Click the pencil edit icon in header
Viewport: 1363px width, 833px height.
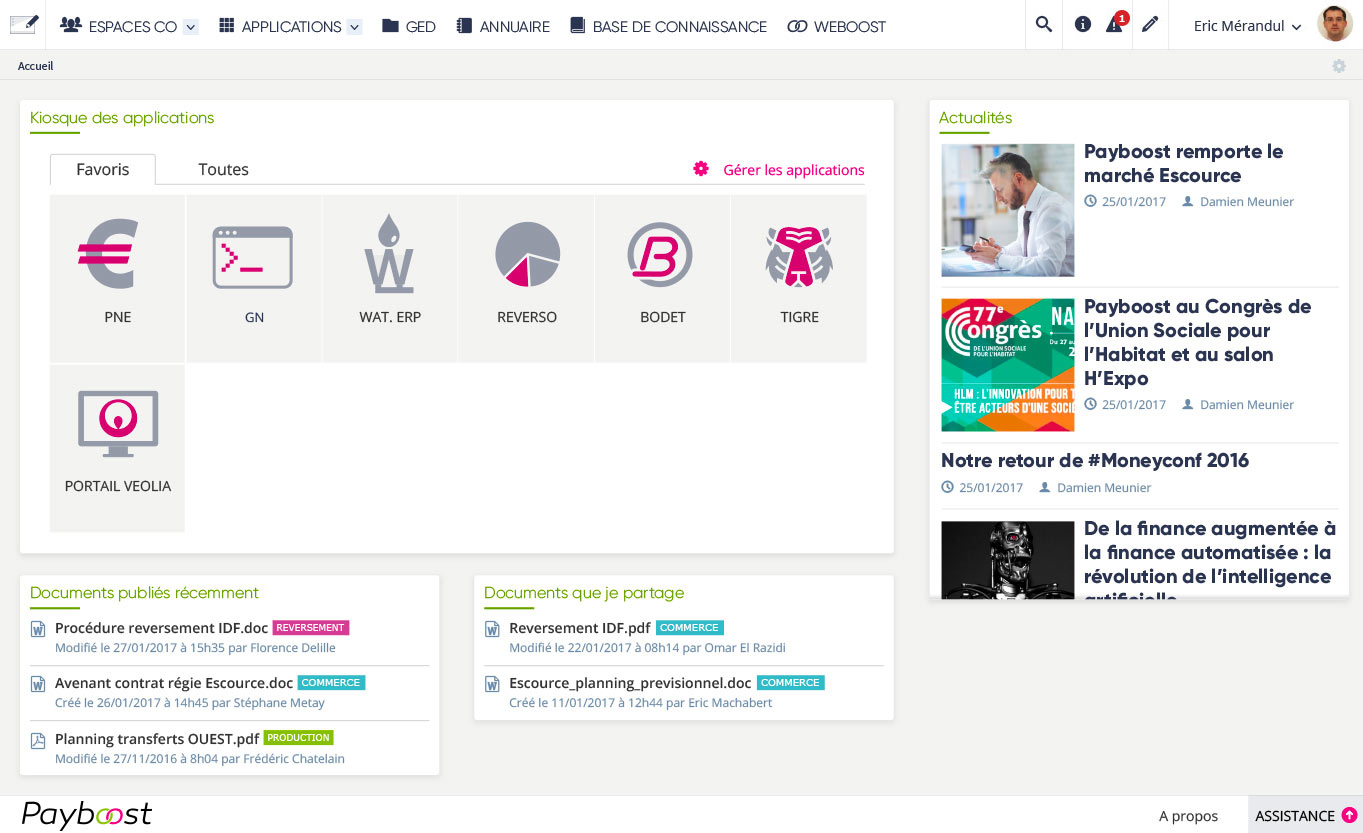[x=1150, y=25]
